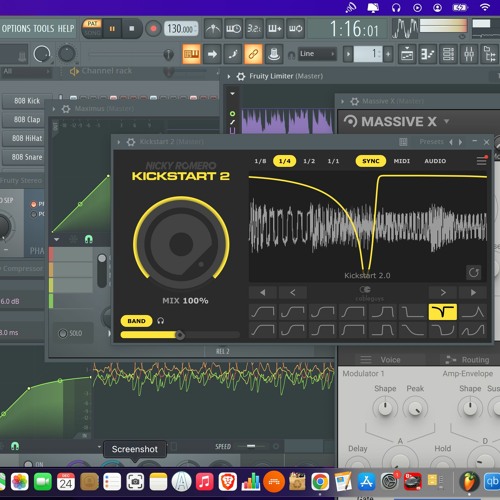Viewport: 500px width, 500px height.
Task: Click the red Record button
Action: point(153,29)
